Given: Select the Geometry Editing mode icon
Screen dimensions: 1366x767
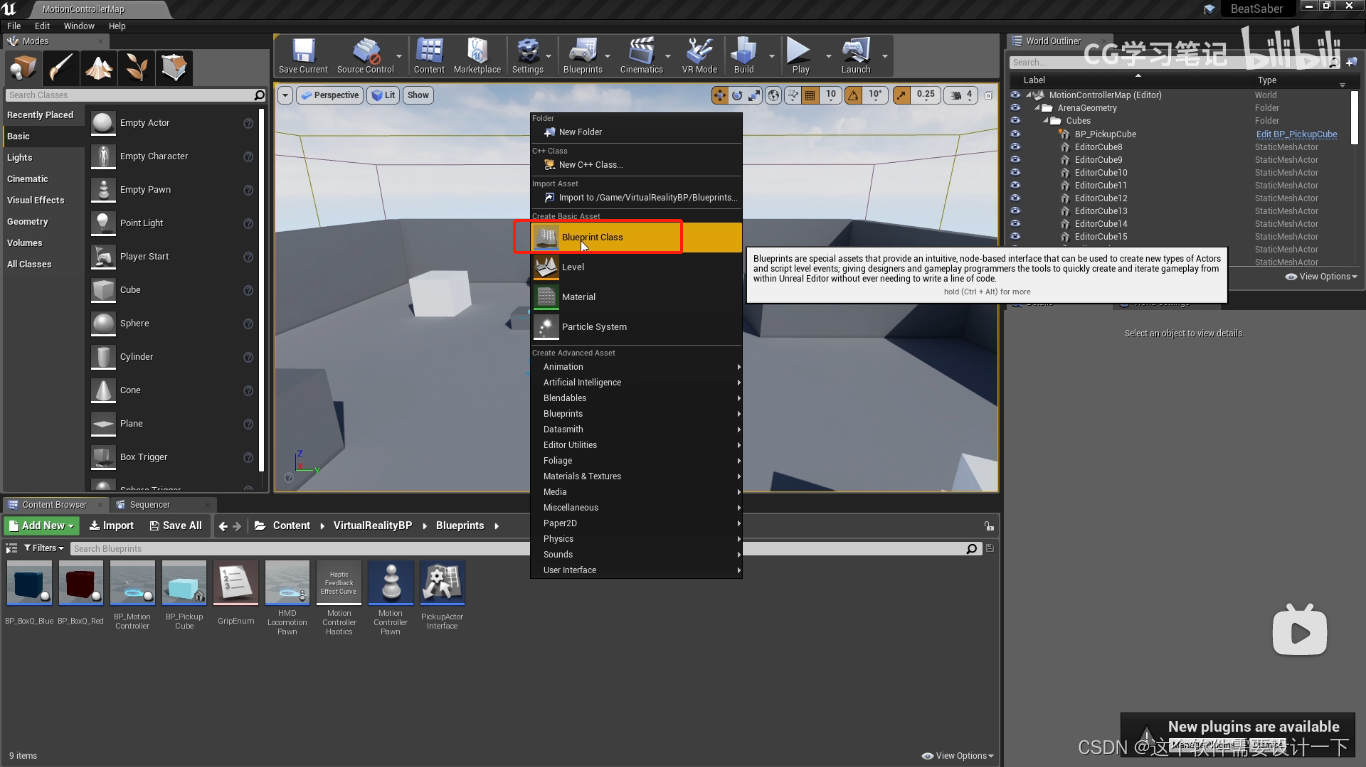Looking at the screenshot, I should (x=174, y=68).
